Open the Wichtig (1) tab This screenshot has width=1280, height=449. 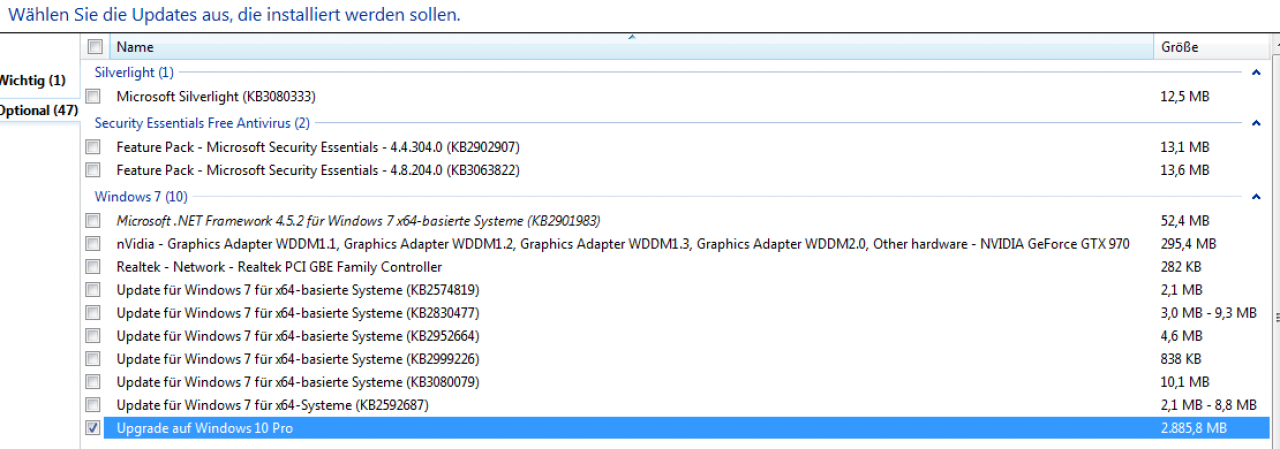coord(33,80)
